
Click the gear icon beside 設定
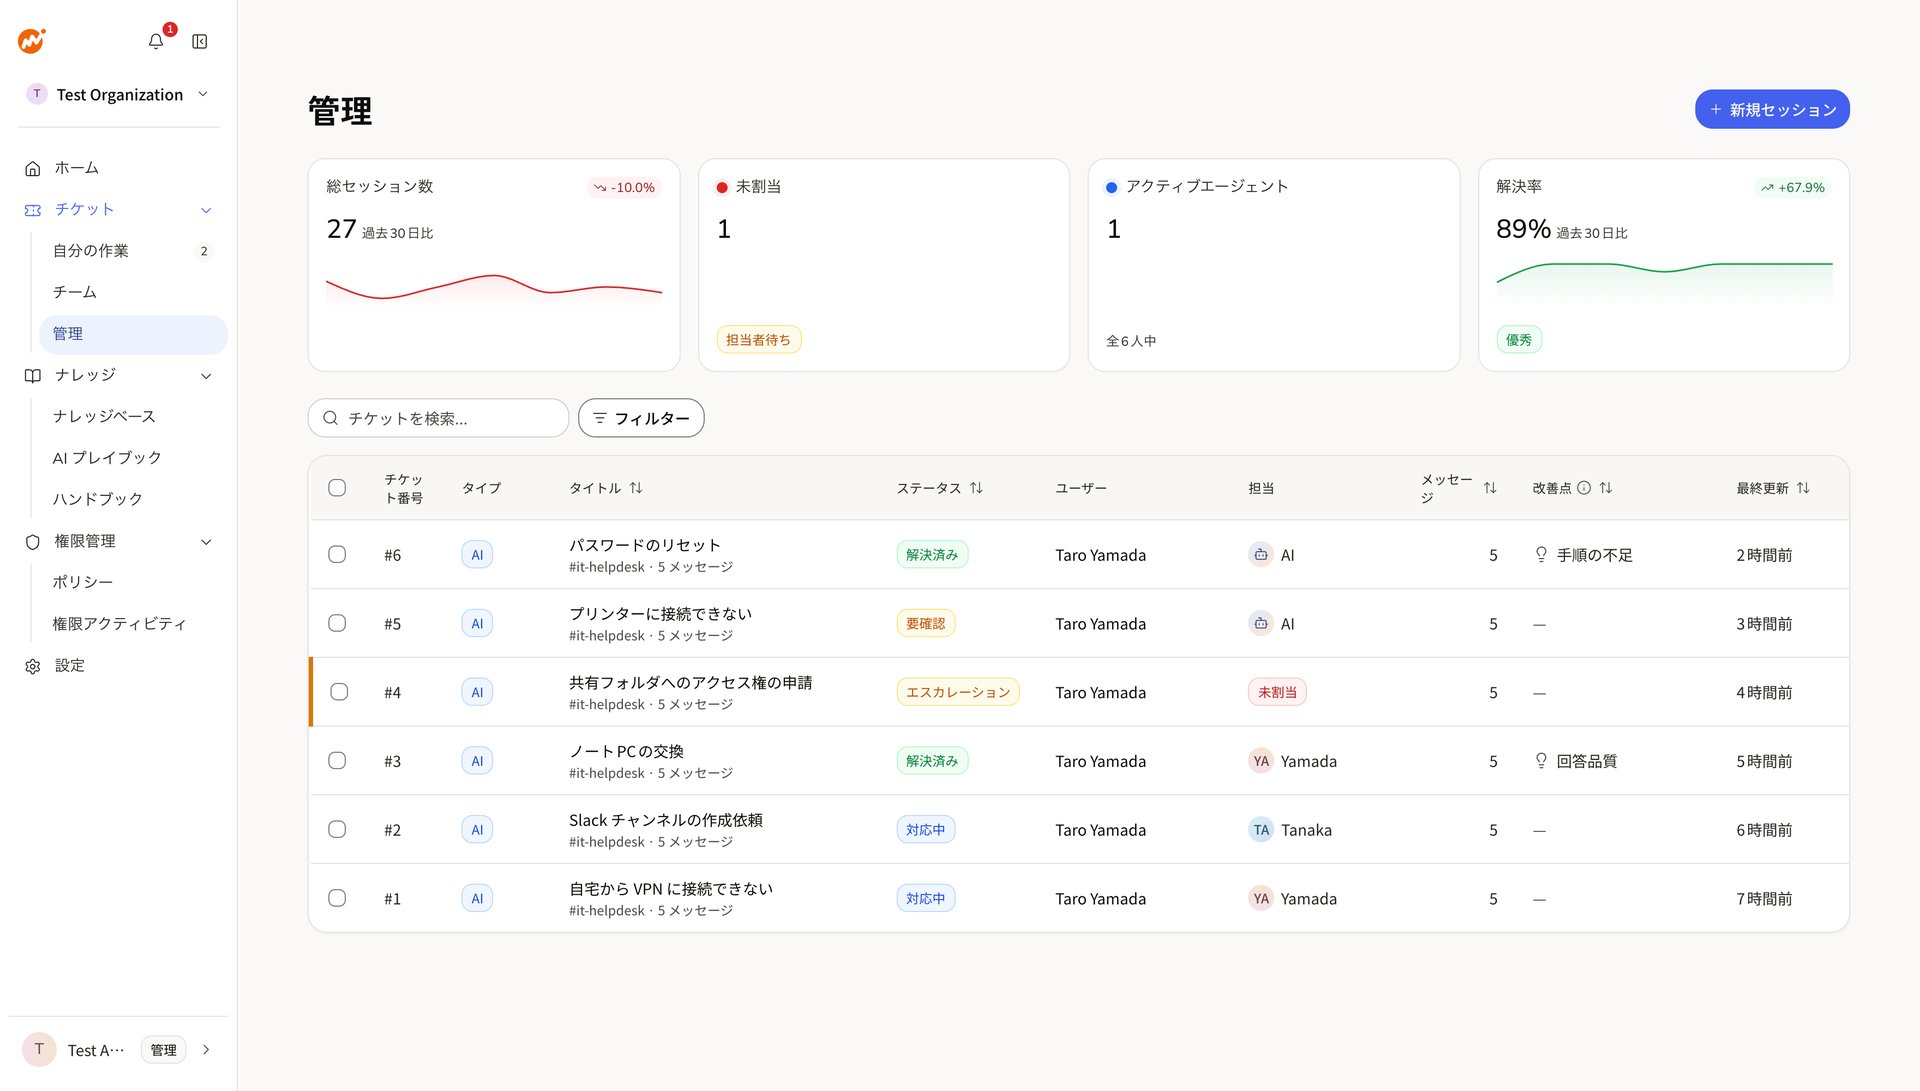pos(33,666)
